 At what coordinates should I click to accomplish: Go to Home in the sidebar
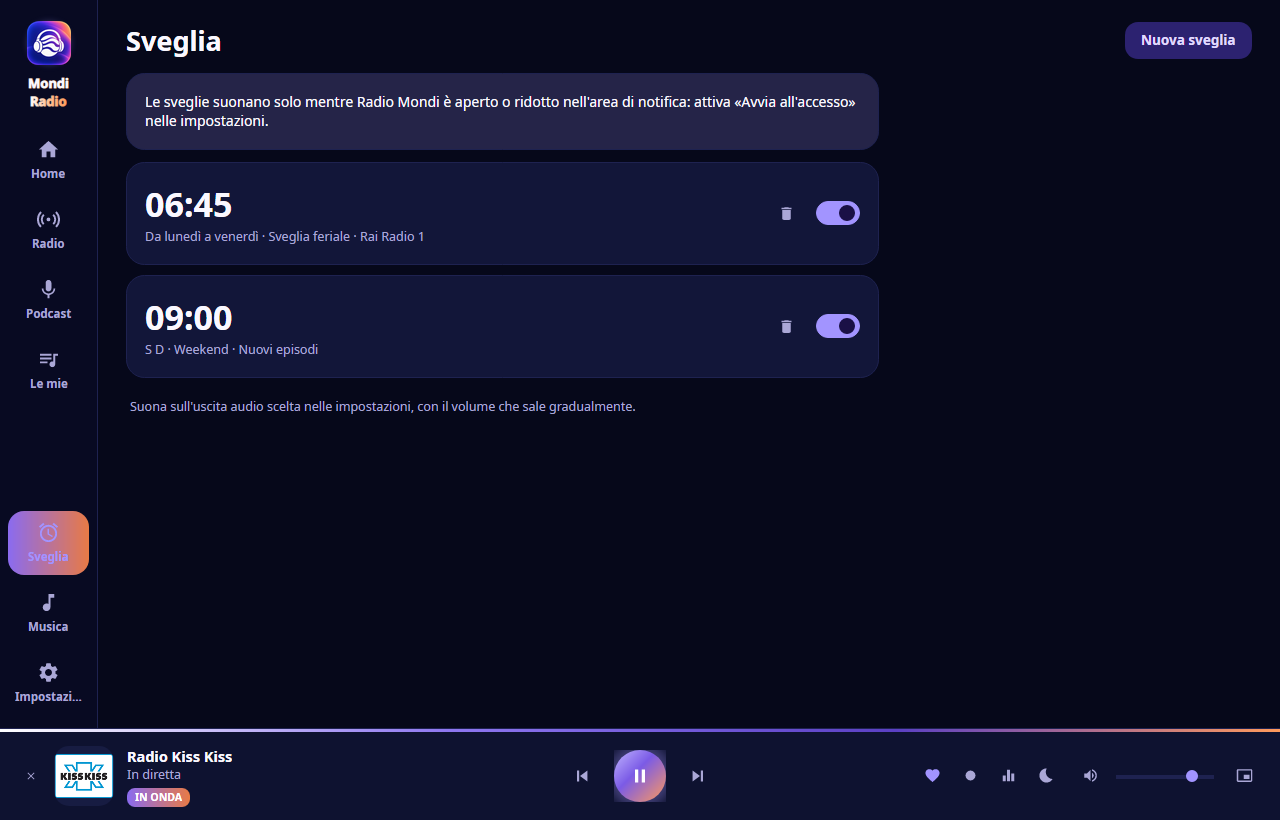coord(48,161)
